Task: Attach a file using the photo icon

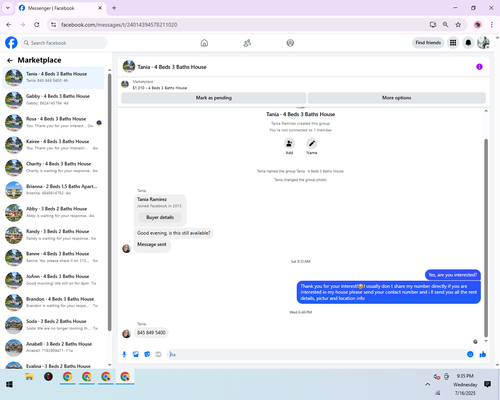Action: coord(136,354)
